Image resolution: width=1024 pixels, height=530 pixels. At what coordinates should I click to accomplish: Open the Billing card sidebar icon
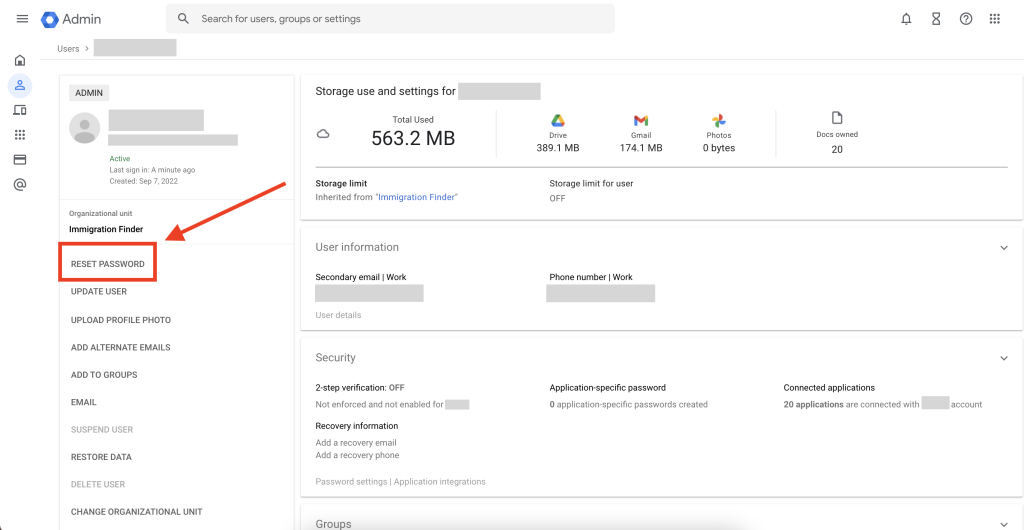click(20, 160)
